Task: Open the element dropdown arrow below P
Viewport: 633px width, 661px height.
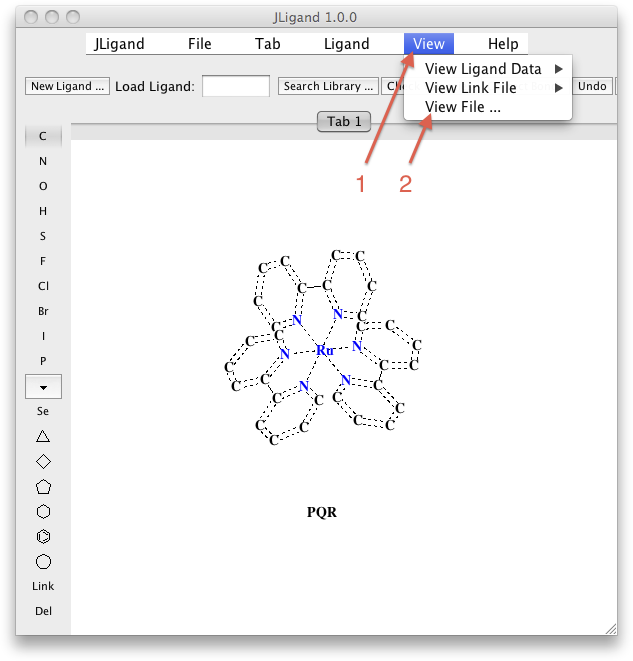Action: click(43, 386)
